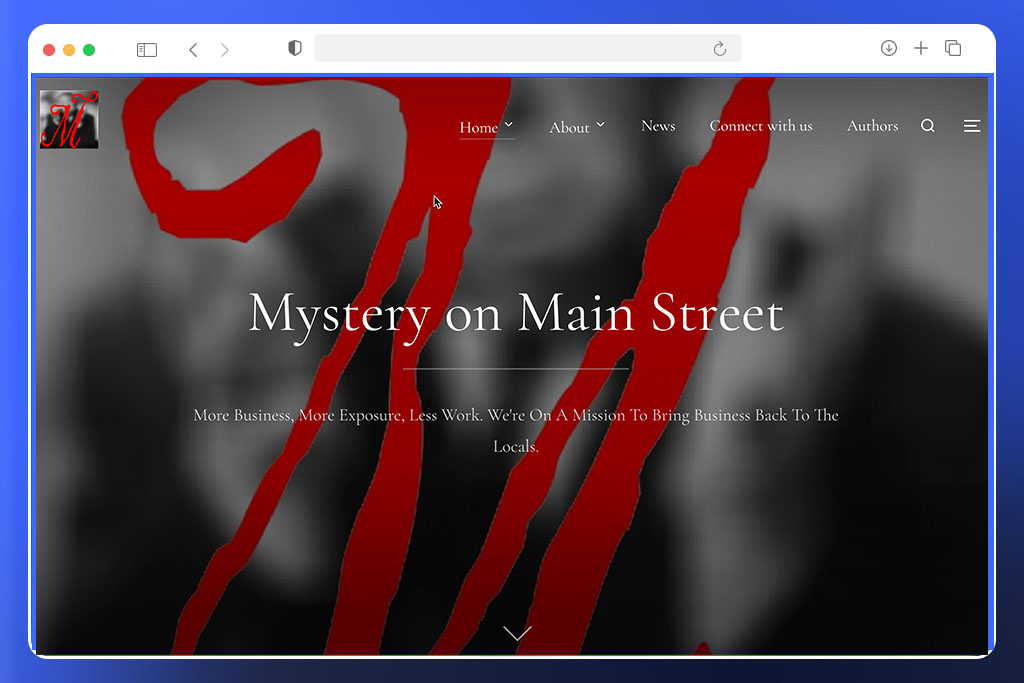Screen dimensions: 1024x683
Task: Open a new browser tab
Action: 921,48
